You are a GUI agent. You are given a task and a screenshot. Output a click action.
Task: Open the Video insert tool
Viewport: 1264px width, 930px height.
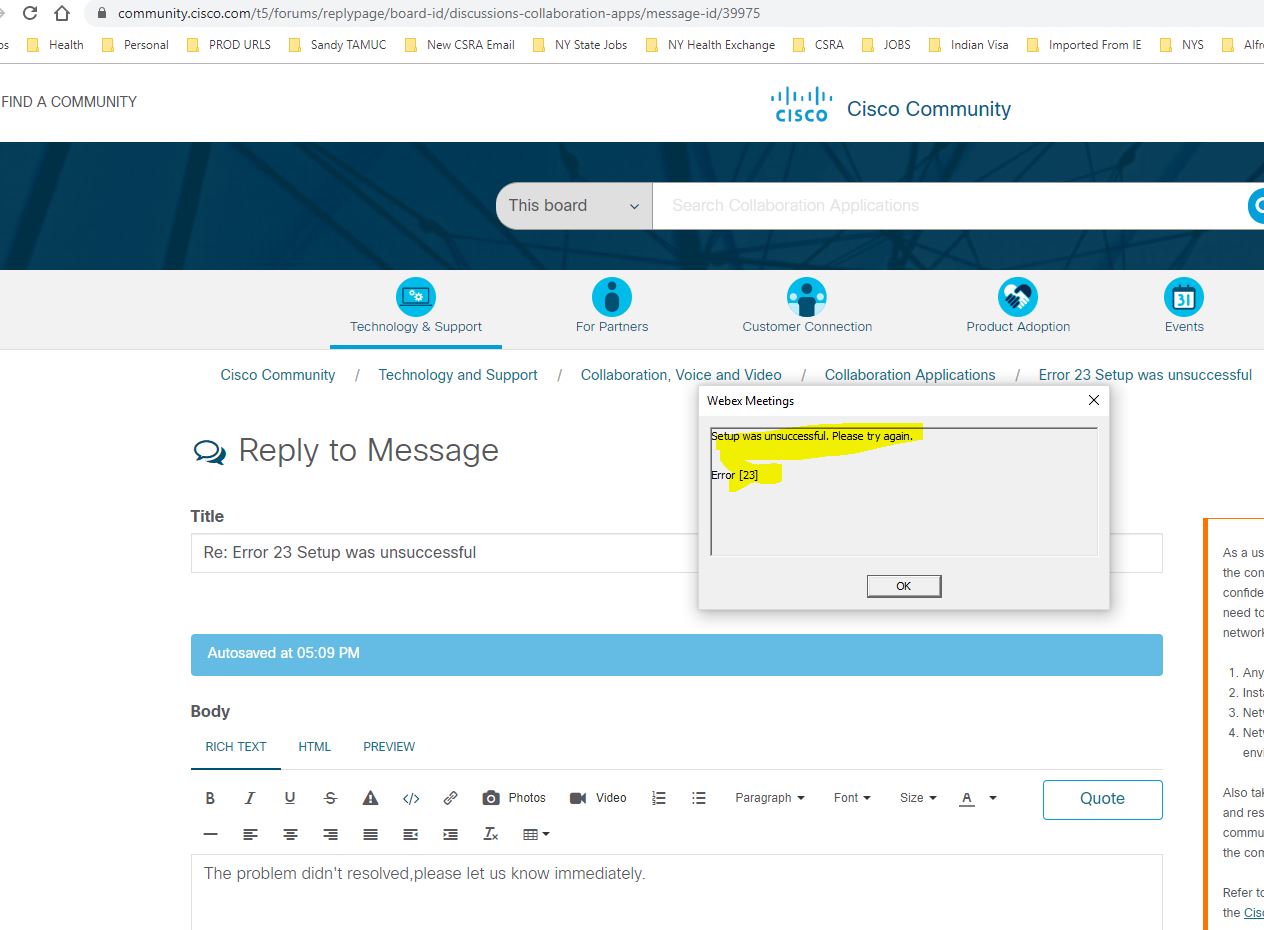(598, 797)
